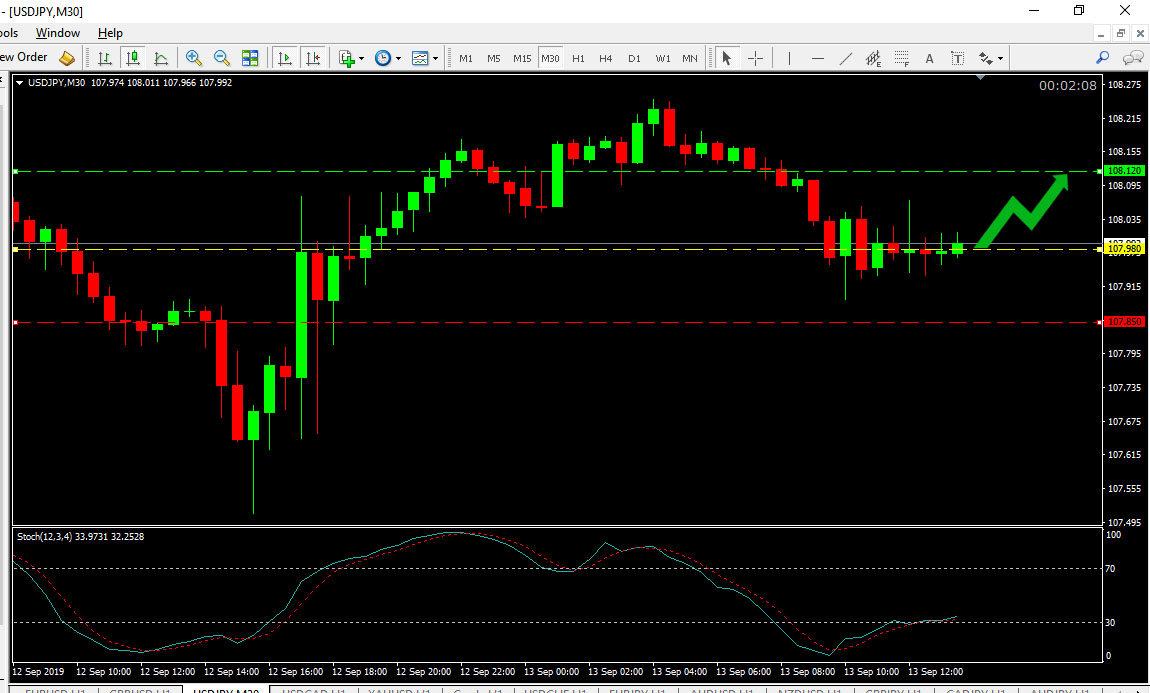Switch chart to line chart mode
The width and height of the screenshot is (1150, 693).
161,58
